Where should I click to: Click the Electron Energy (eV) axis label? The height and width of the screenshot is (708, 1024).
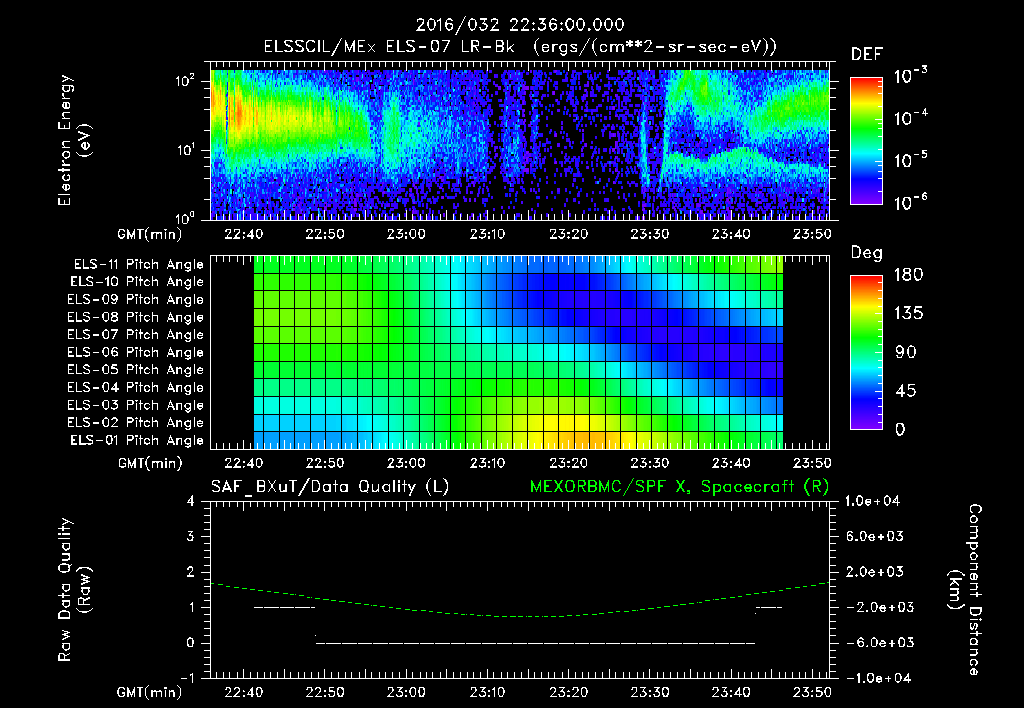pos(74,140)
